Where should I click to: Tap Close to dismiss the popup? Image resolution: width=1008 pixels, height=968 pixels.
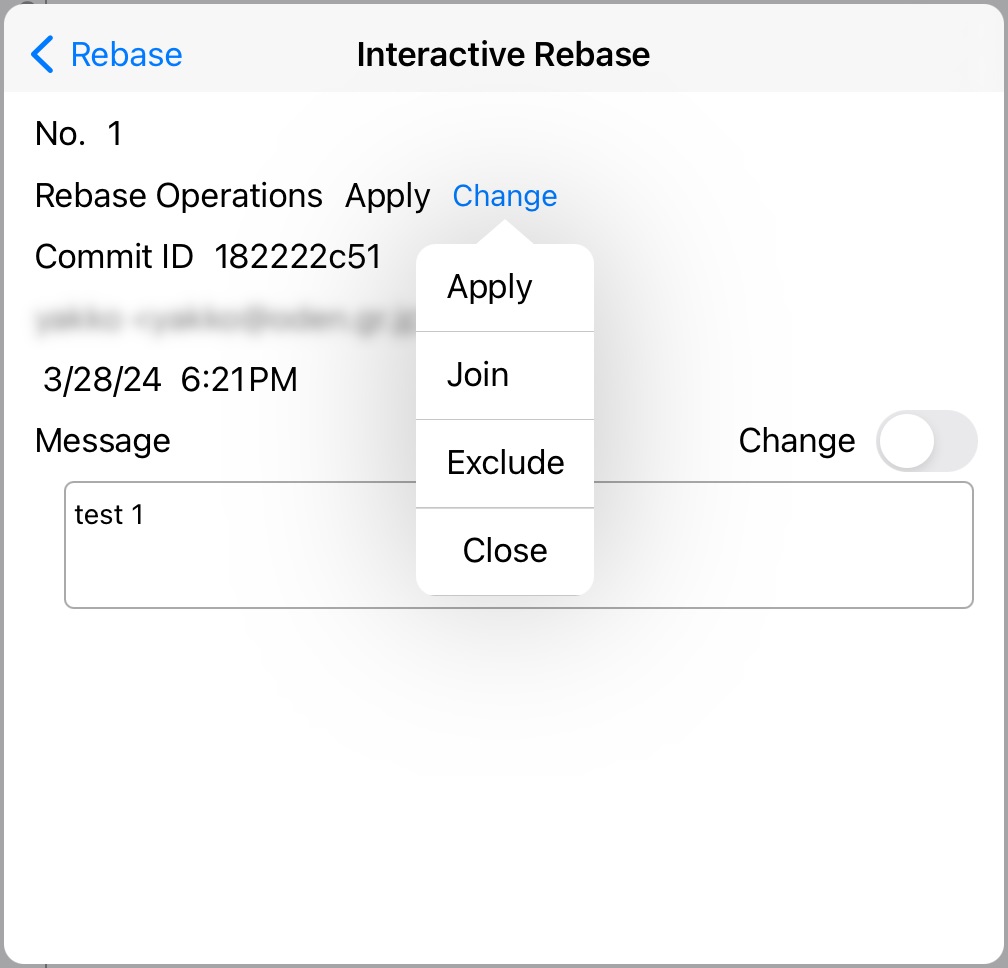(x=504, y=550)
